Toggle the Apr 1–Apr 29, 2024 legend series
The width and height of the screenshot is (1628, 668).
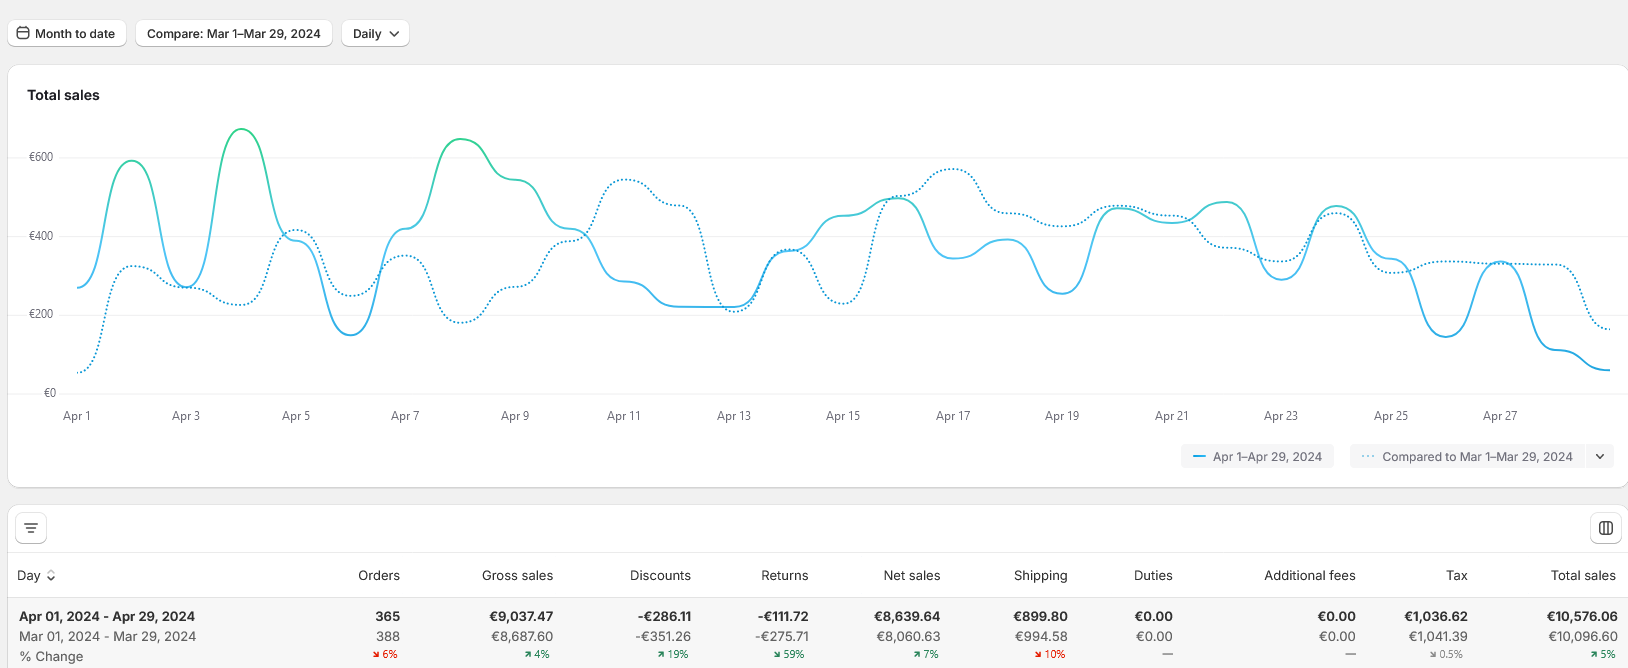(x=1257, y=457)
